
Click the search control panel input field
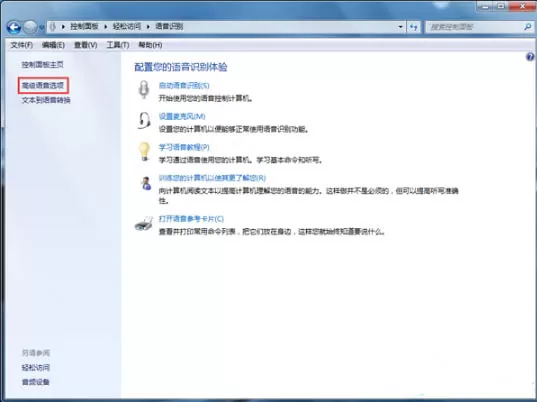(x=474, y=27)
